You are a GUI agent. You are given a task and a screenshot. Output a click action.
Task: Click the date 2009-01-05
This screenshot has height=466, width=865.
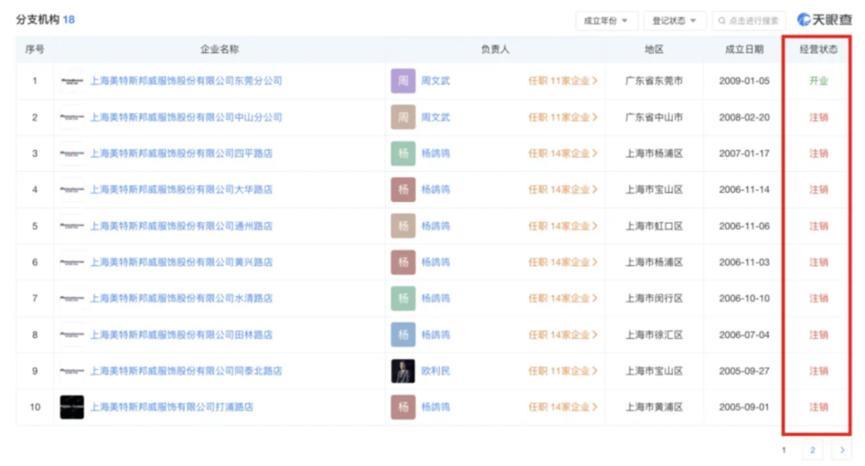pyautogui.click(x=744, y=81)
